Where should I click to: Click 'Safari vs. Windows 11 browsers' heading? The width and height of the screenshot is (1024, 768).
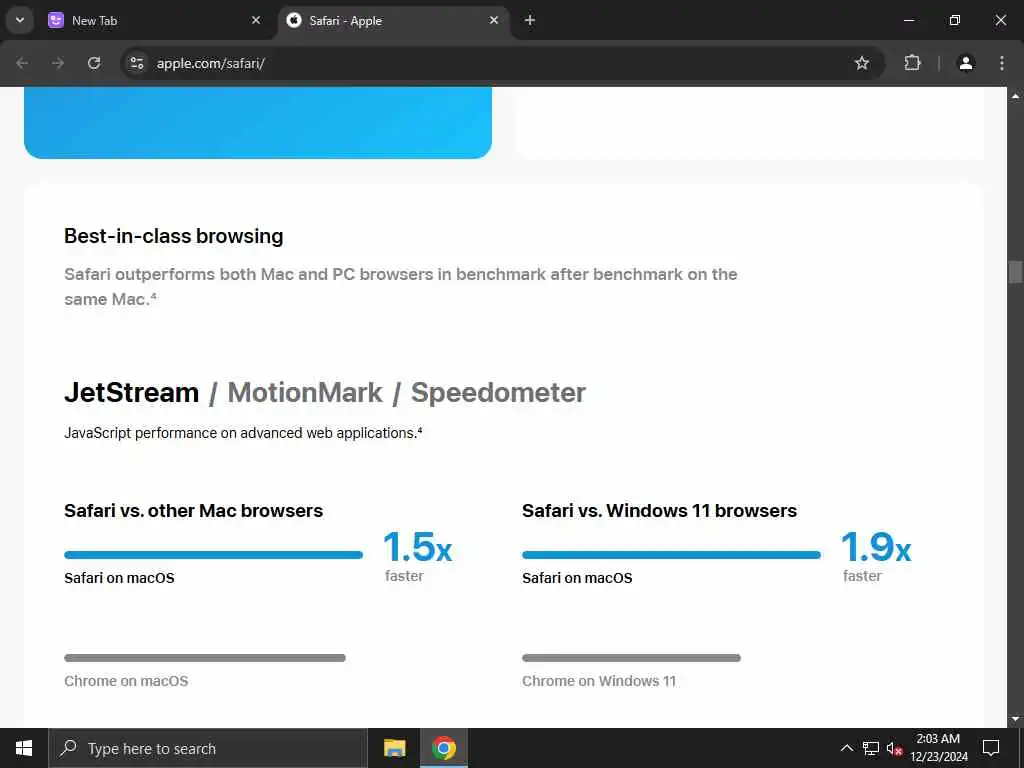pyautogui.click(x=660, y=510)
